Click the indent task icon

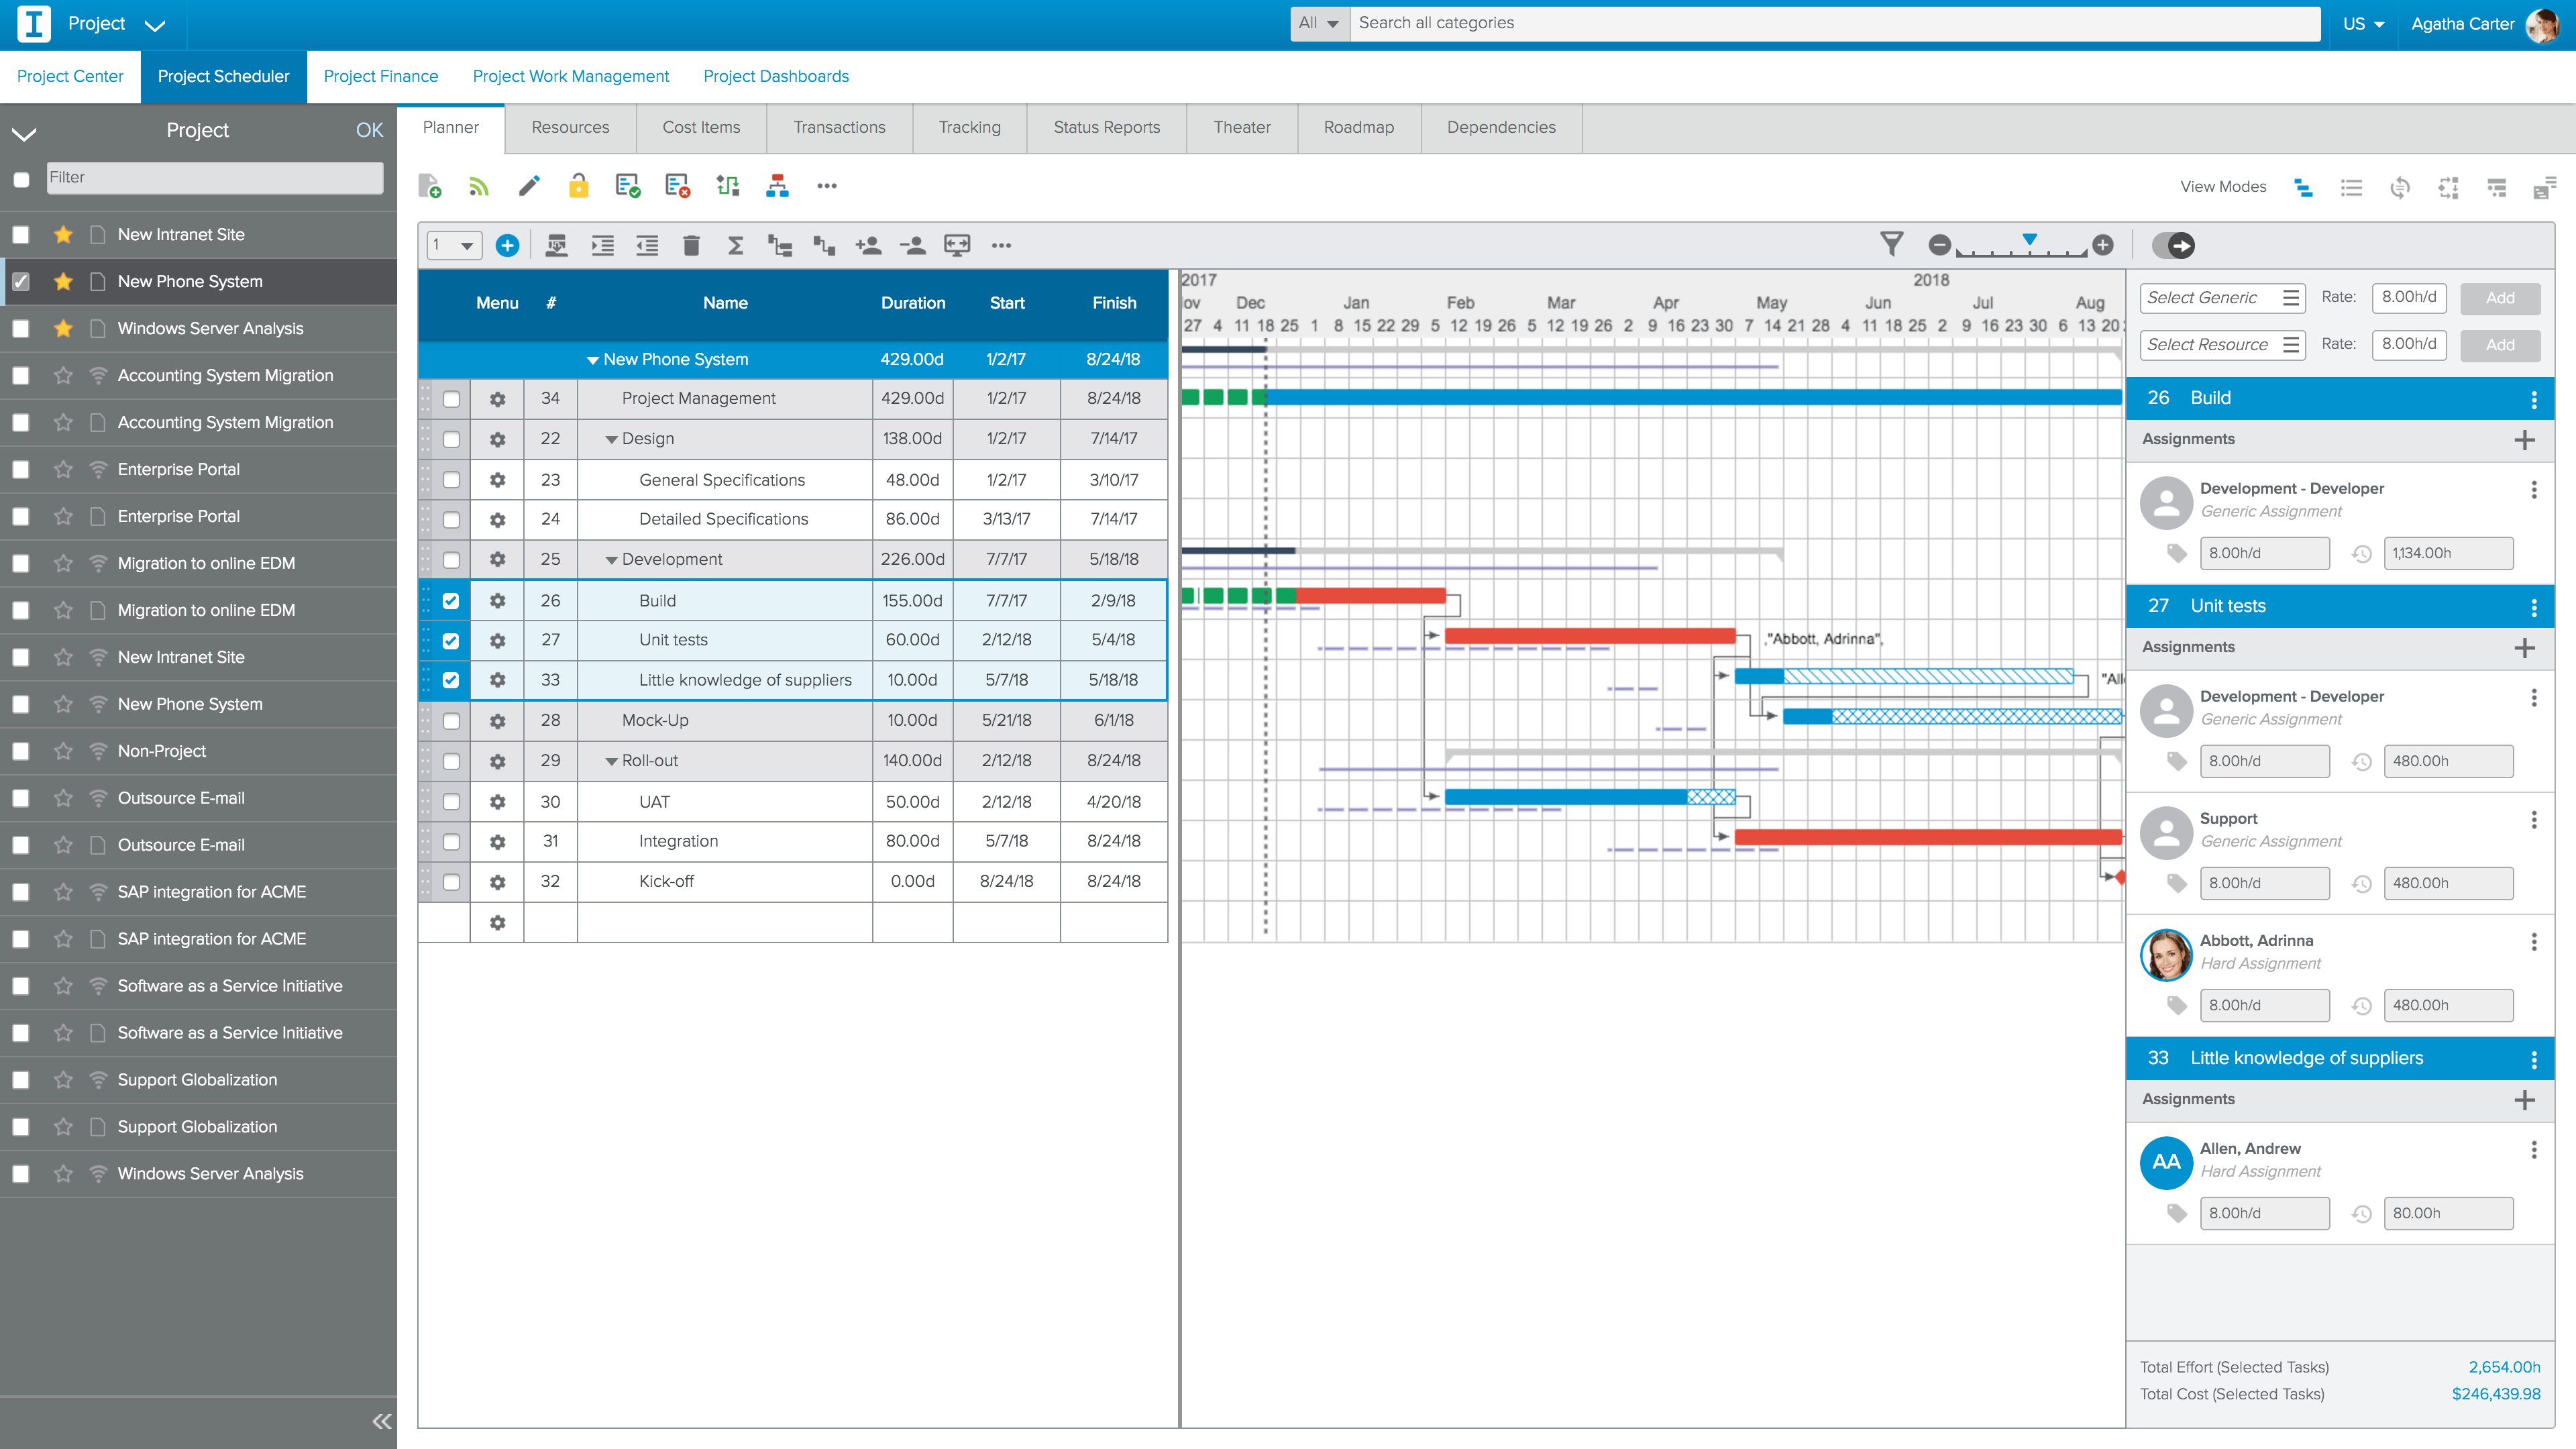tap(602, 245)
